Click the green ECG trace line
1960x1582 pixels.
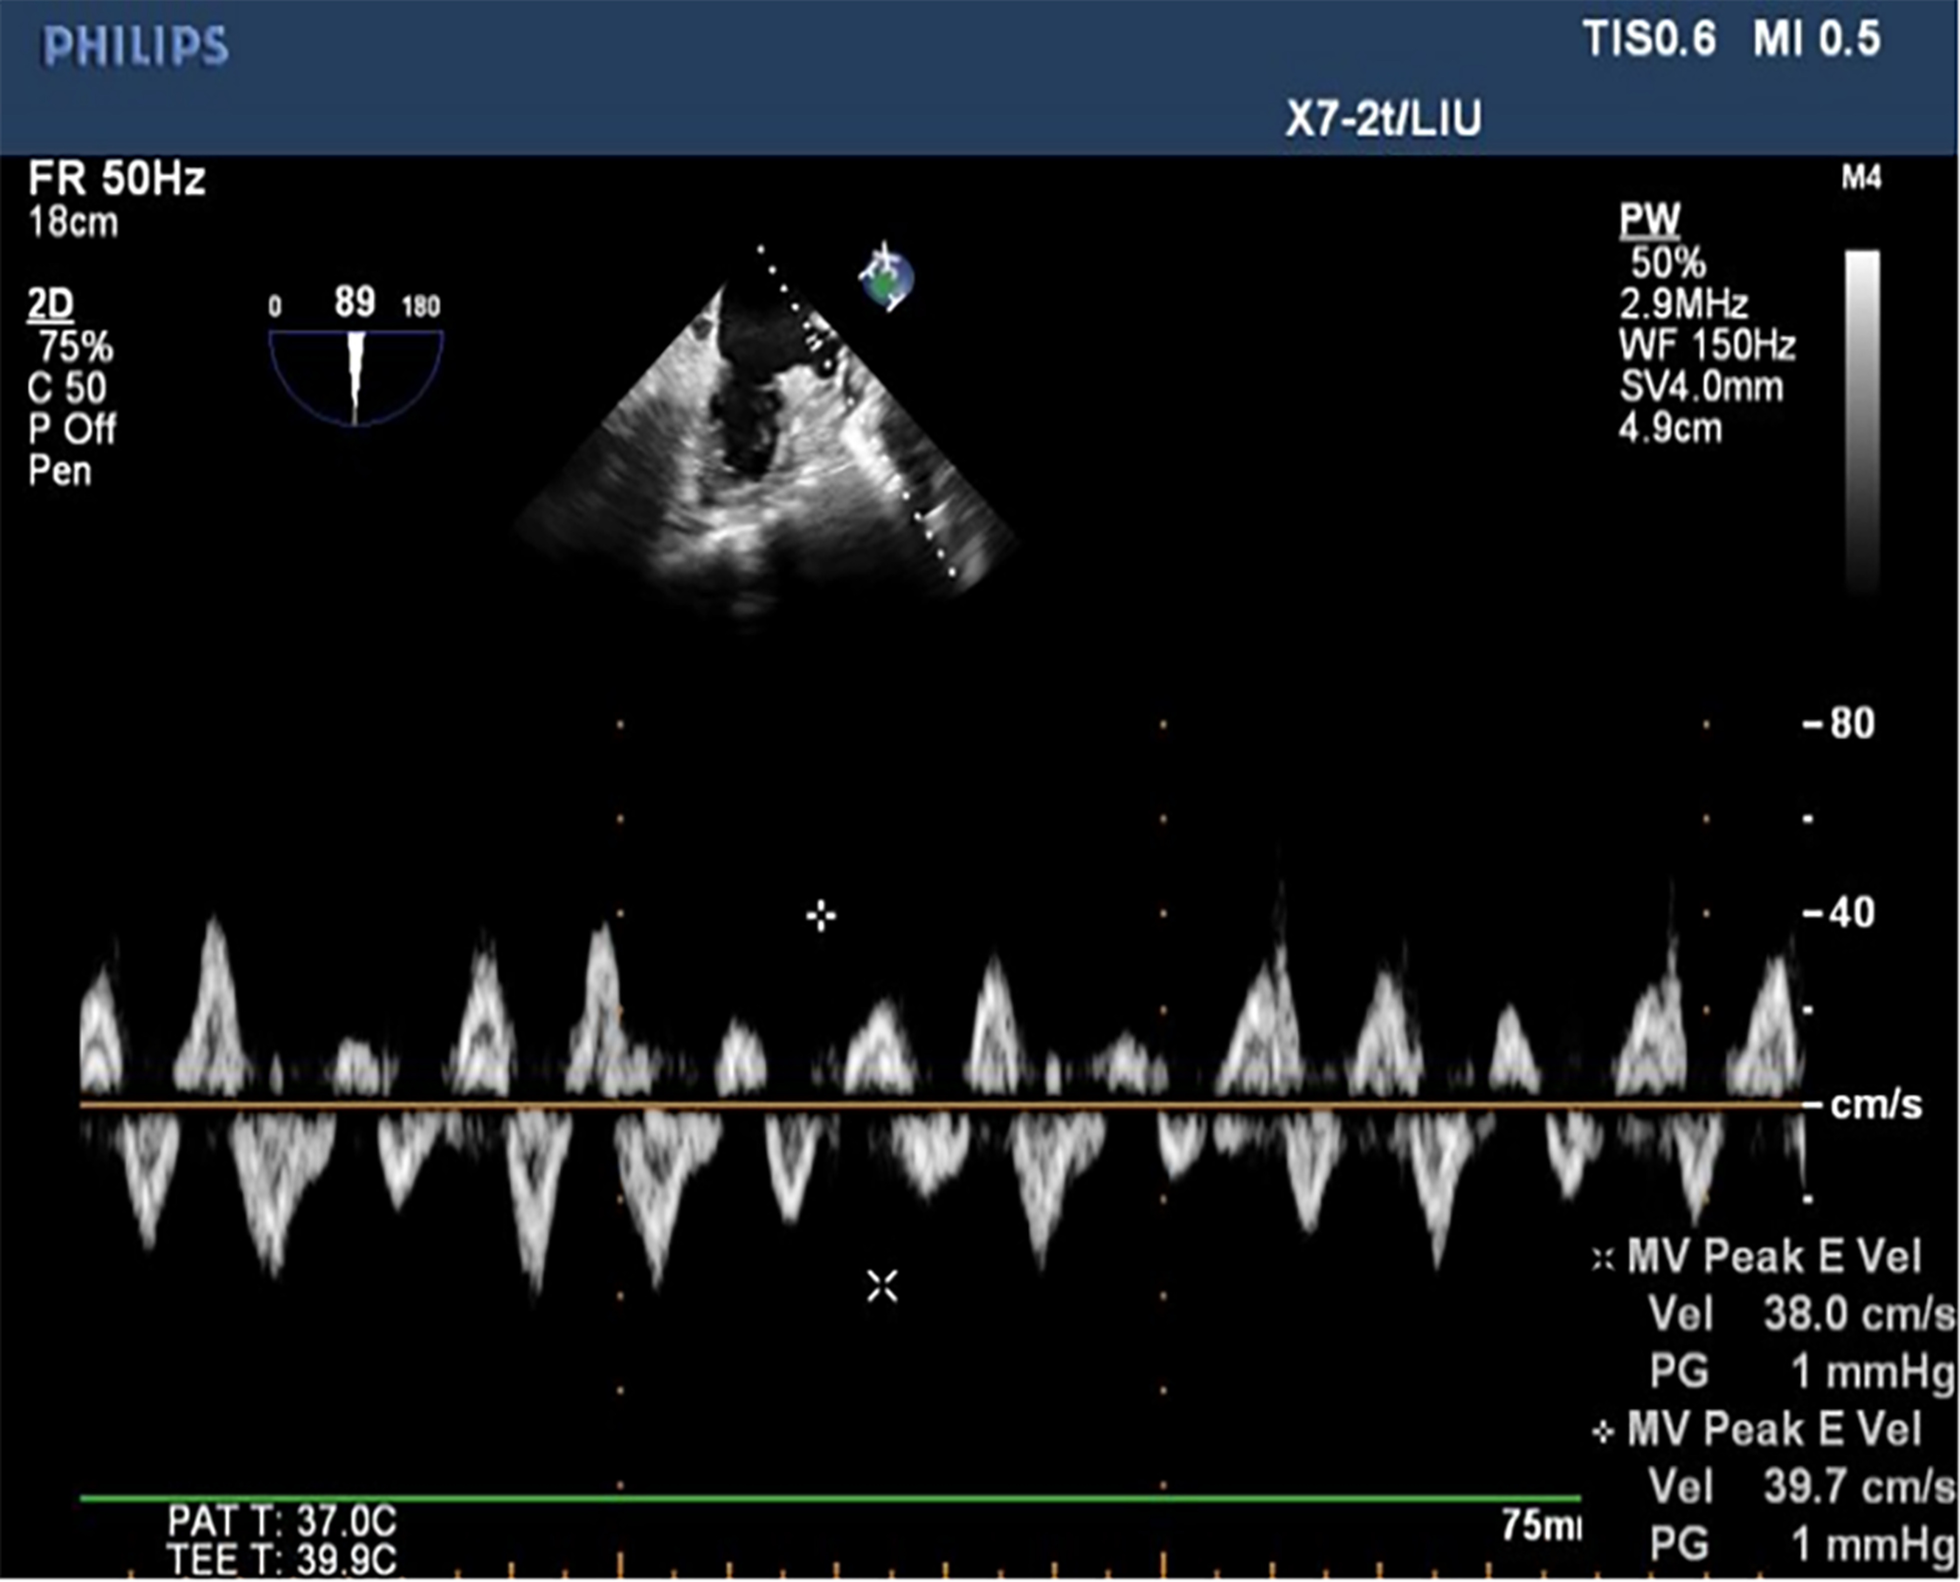point(830,1498)
